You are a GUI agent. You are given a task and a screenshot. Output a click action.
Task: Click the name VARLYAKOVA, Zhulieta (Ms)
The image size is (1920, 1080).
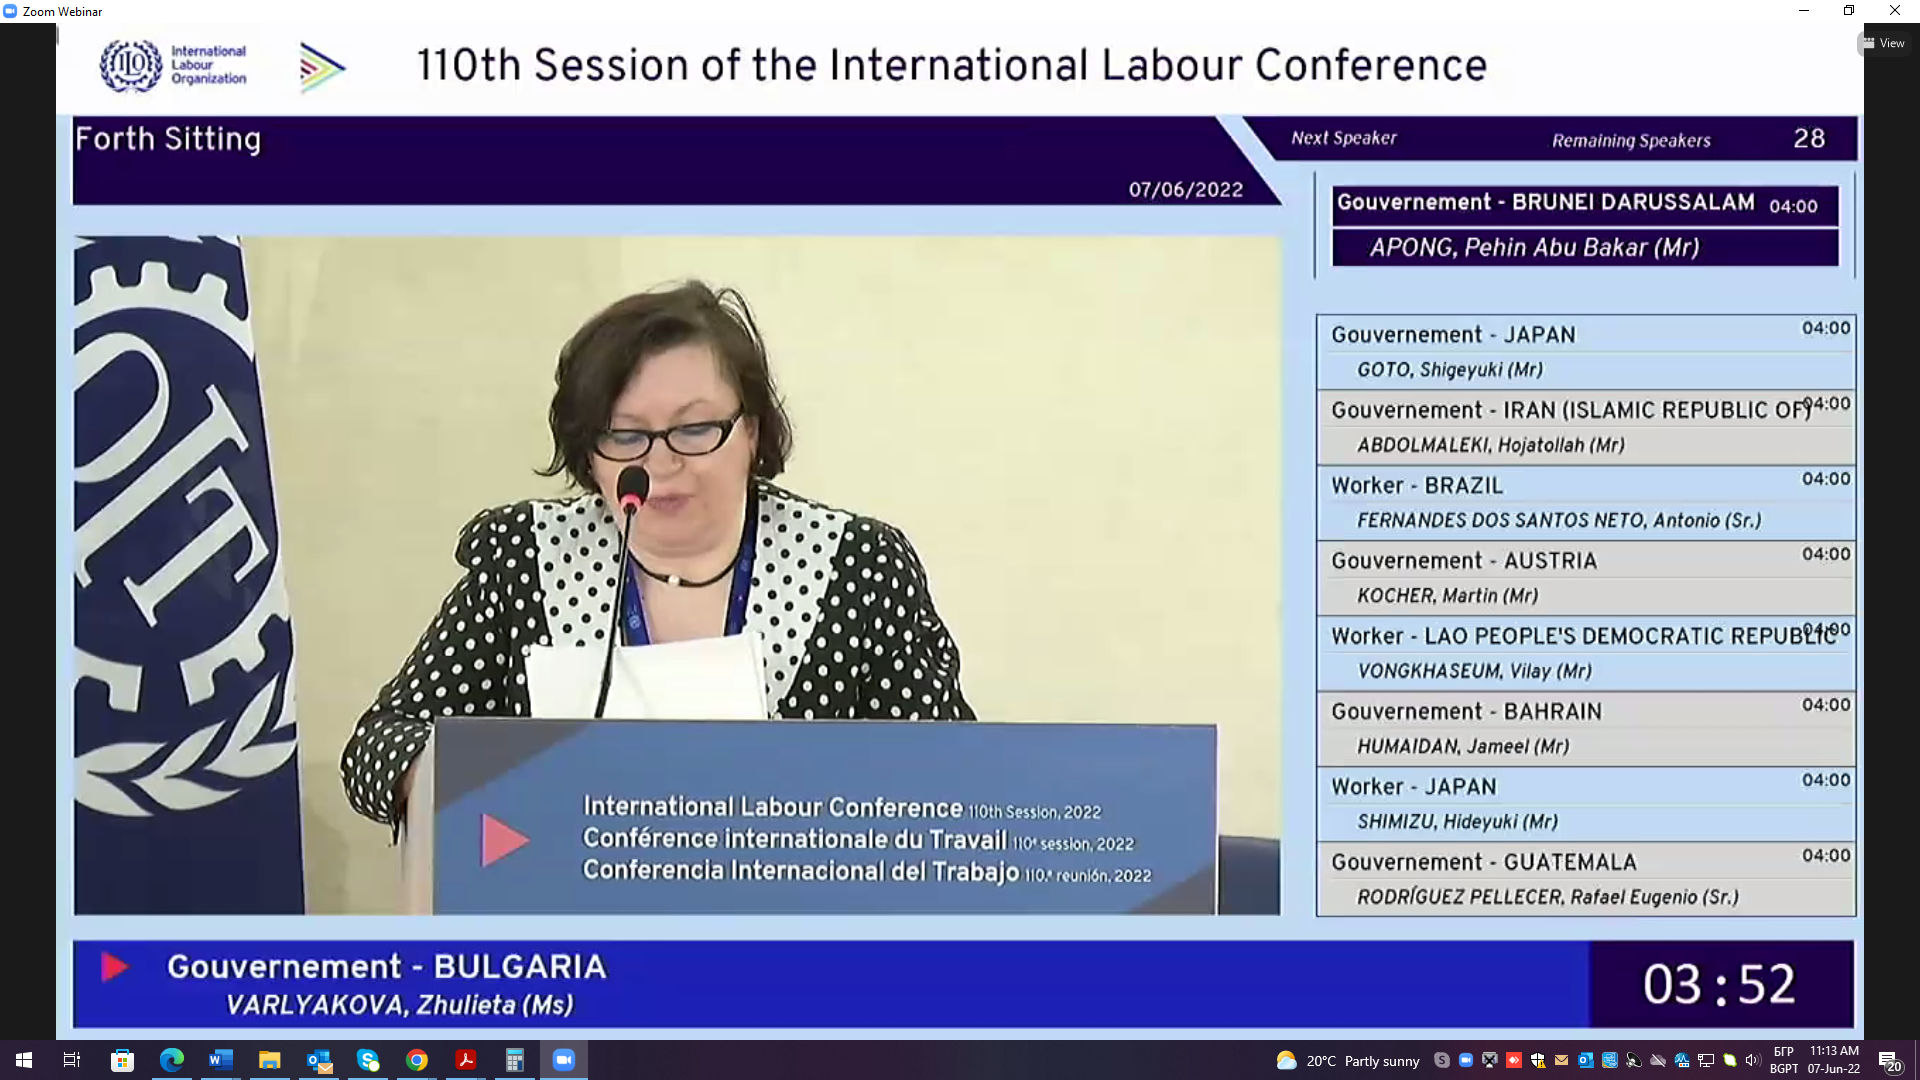pos(399,1005)
